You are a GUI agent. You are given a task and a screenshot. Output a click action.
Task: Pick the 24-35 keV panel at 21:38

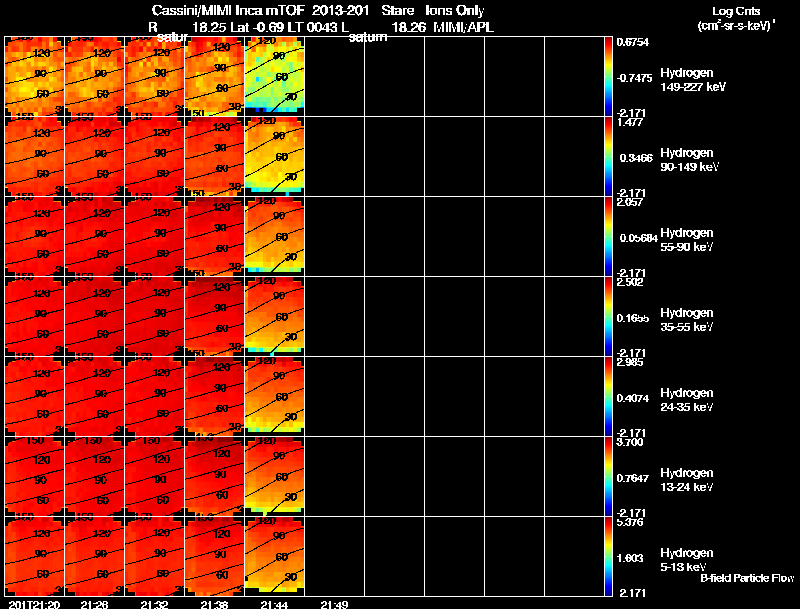click(x=214, y=396)
